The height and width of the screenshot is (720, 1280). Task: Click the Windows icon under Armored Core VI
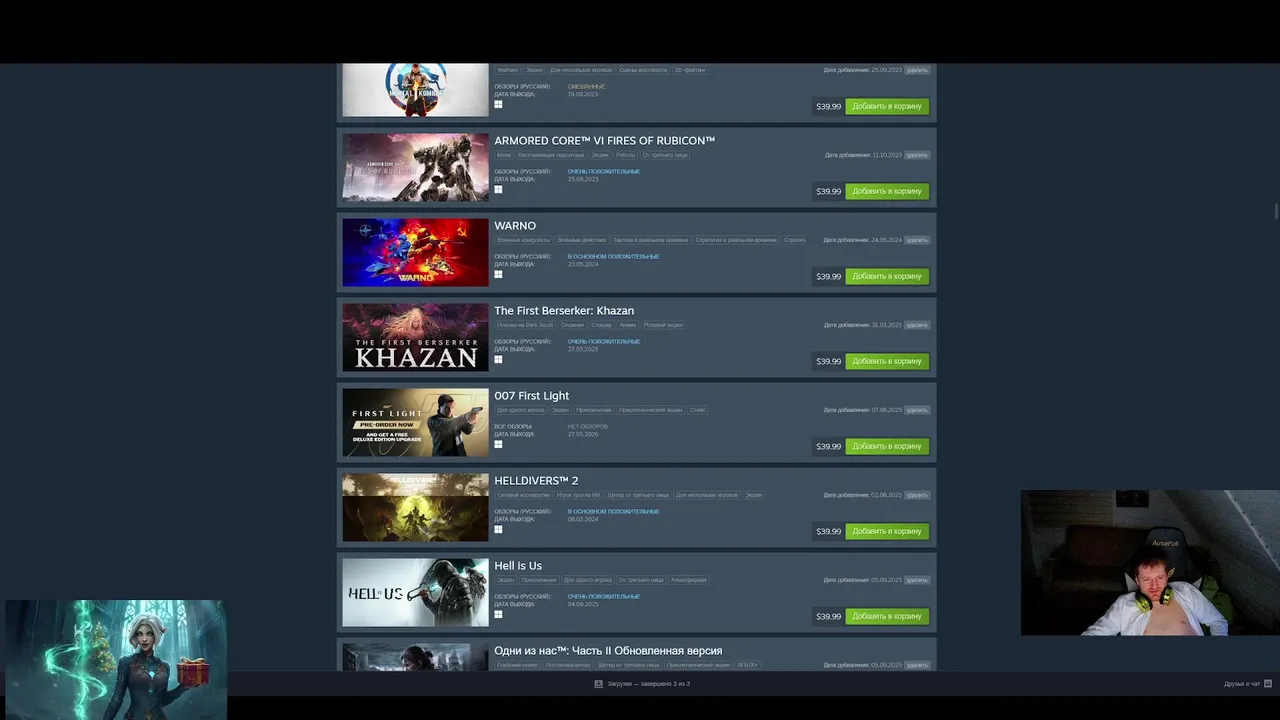click(x=498, y=189)
